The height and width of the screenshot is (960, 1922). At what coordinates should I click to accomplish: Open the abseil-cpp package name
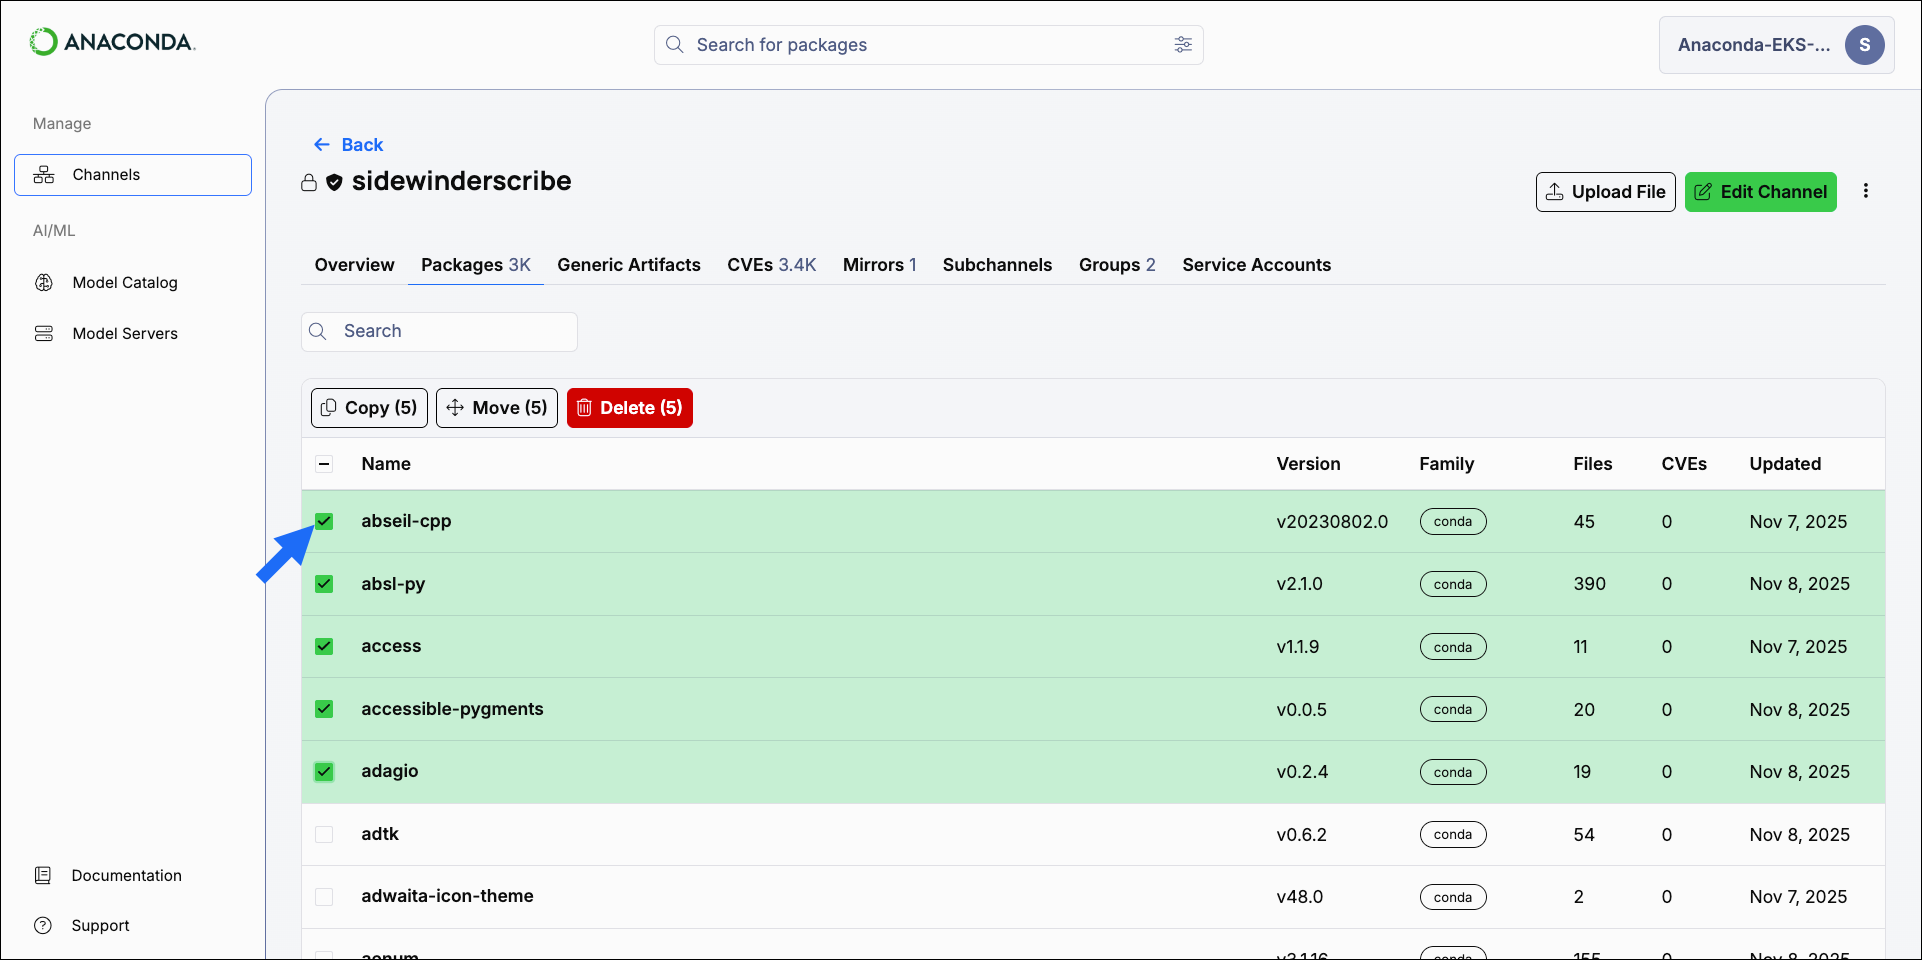406,521
